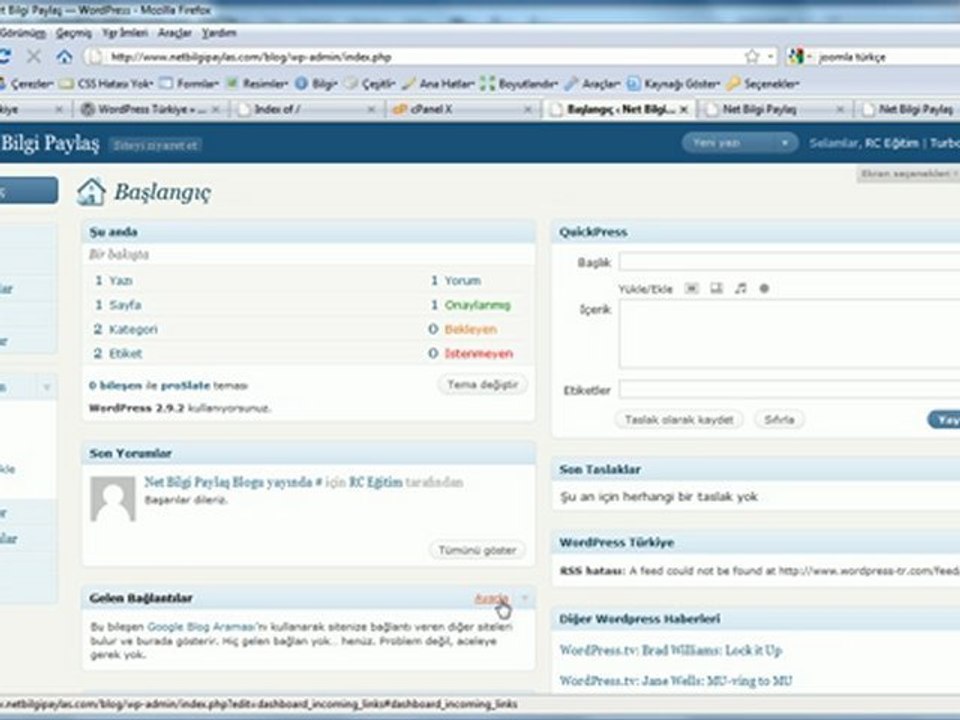Open CSS Hatası Yok toolbar item
Screen dimensions: 960x720
point(106,83)
